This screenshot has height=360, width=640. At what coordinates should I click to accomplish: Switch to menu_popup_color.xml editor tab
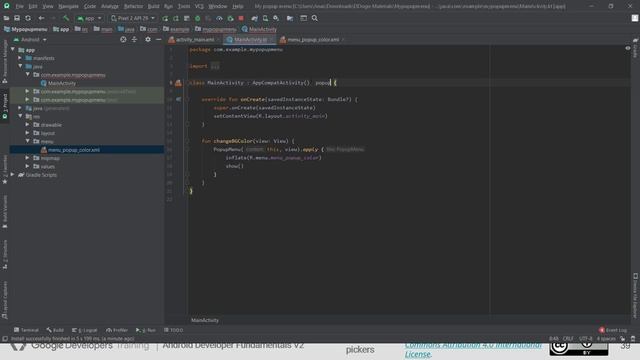[x=312, y=40]
